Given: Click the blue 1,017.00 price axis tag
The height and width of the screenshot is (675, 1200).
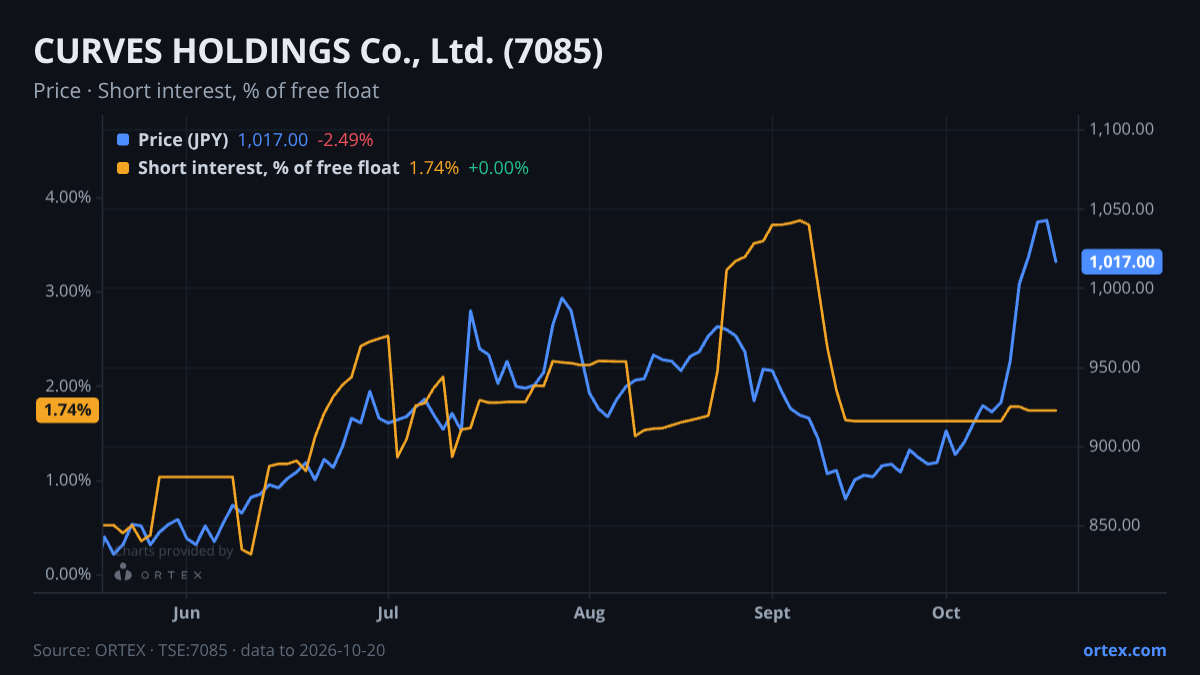Looking at the screenshot, I should (1122, 262).
